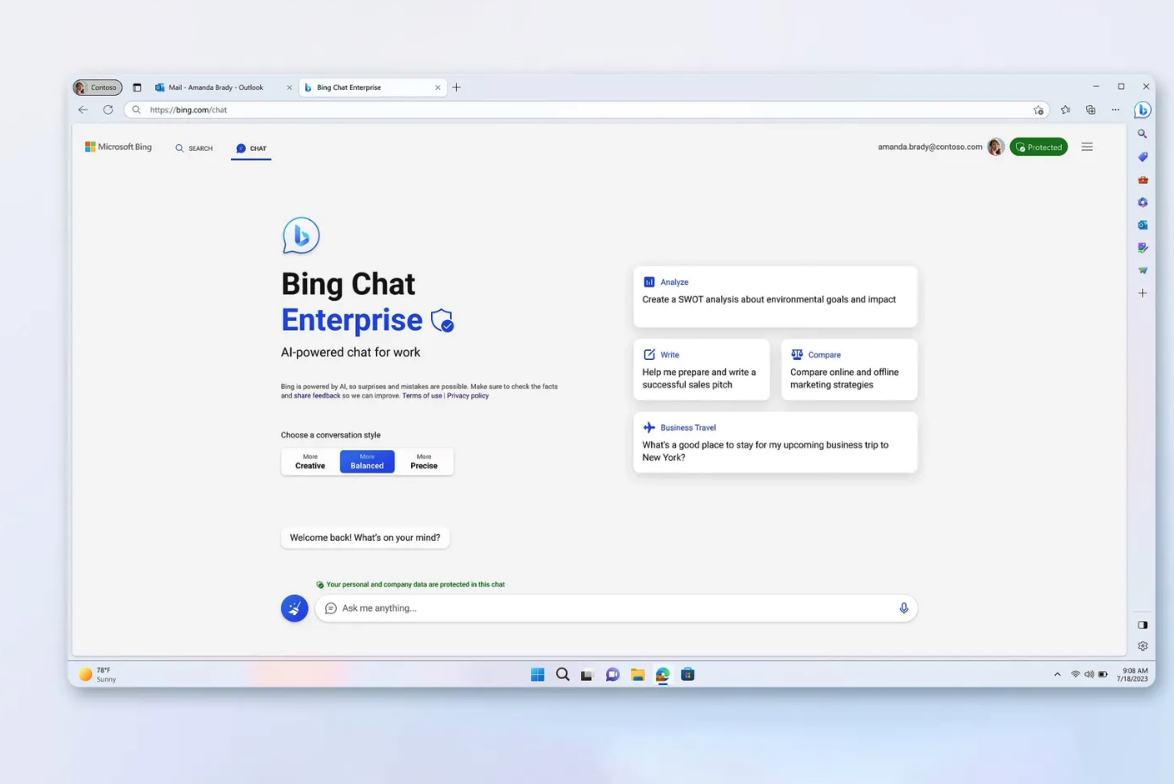Toggle the sidebar visibility icon near bottom right
The height and width of the screenshot is (784, 1174).
[x=1143, y=625]
